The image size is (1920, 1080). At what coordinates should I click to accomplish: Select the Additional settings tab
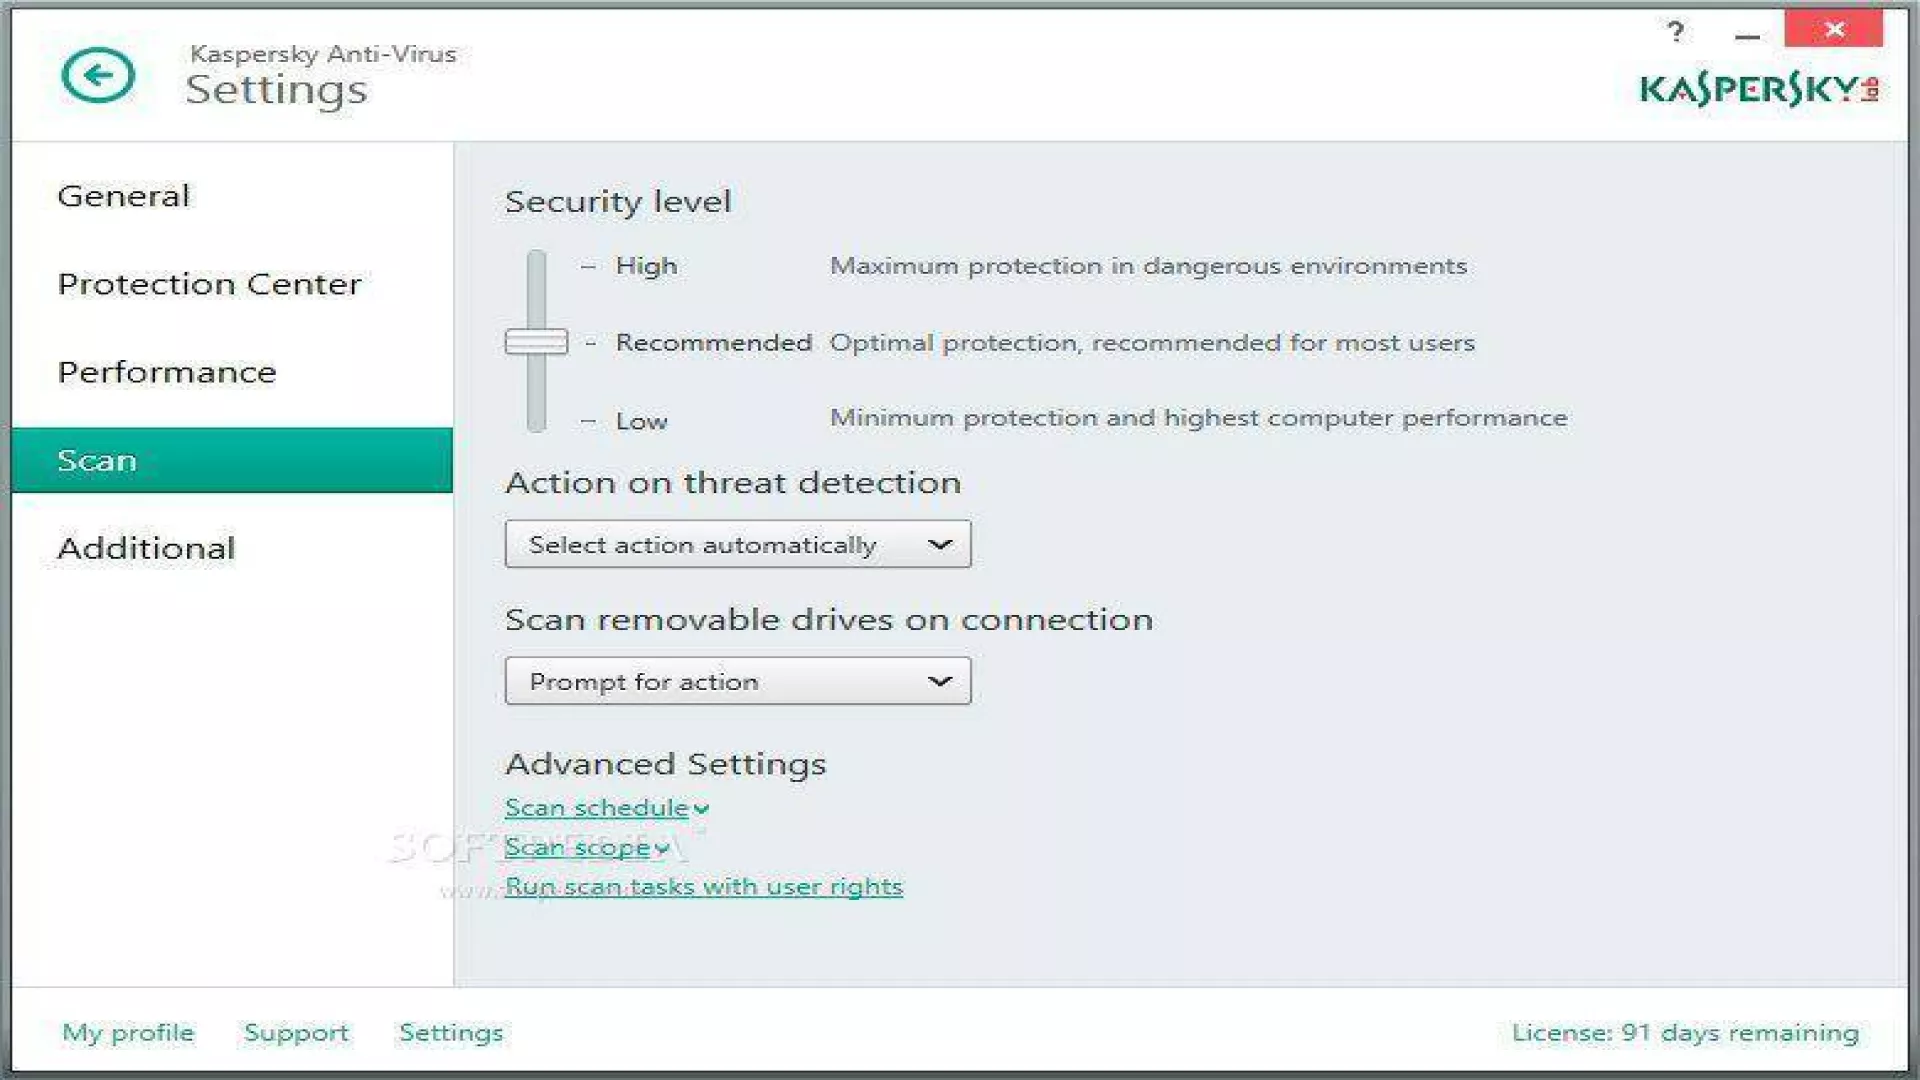tap(146, 548)
